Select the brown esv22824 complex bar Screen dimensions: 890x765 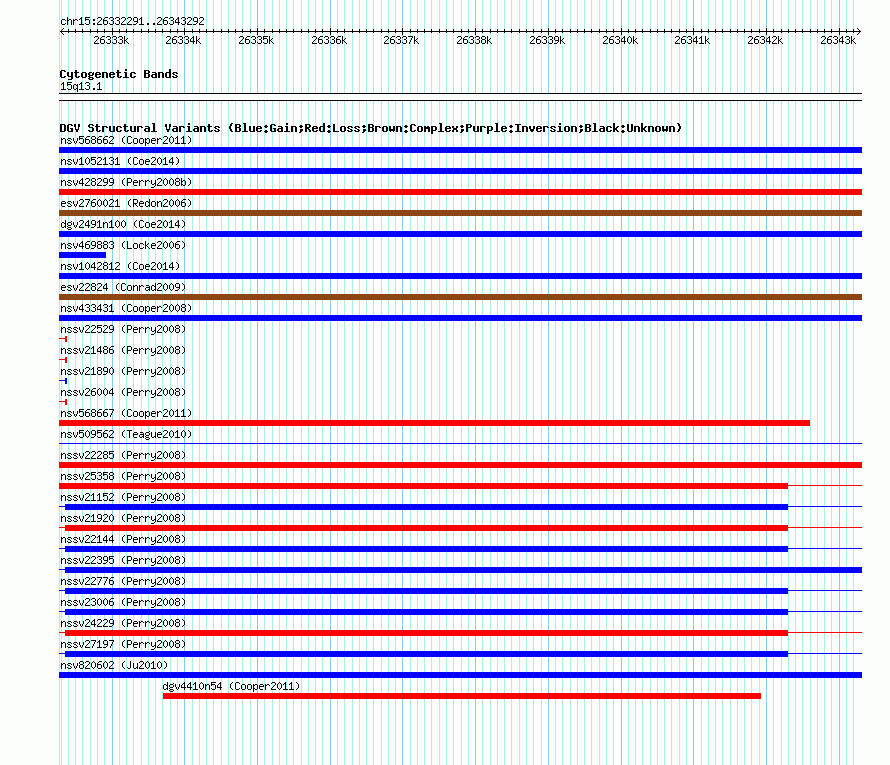pyautogui.click(x=460, y=297)
